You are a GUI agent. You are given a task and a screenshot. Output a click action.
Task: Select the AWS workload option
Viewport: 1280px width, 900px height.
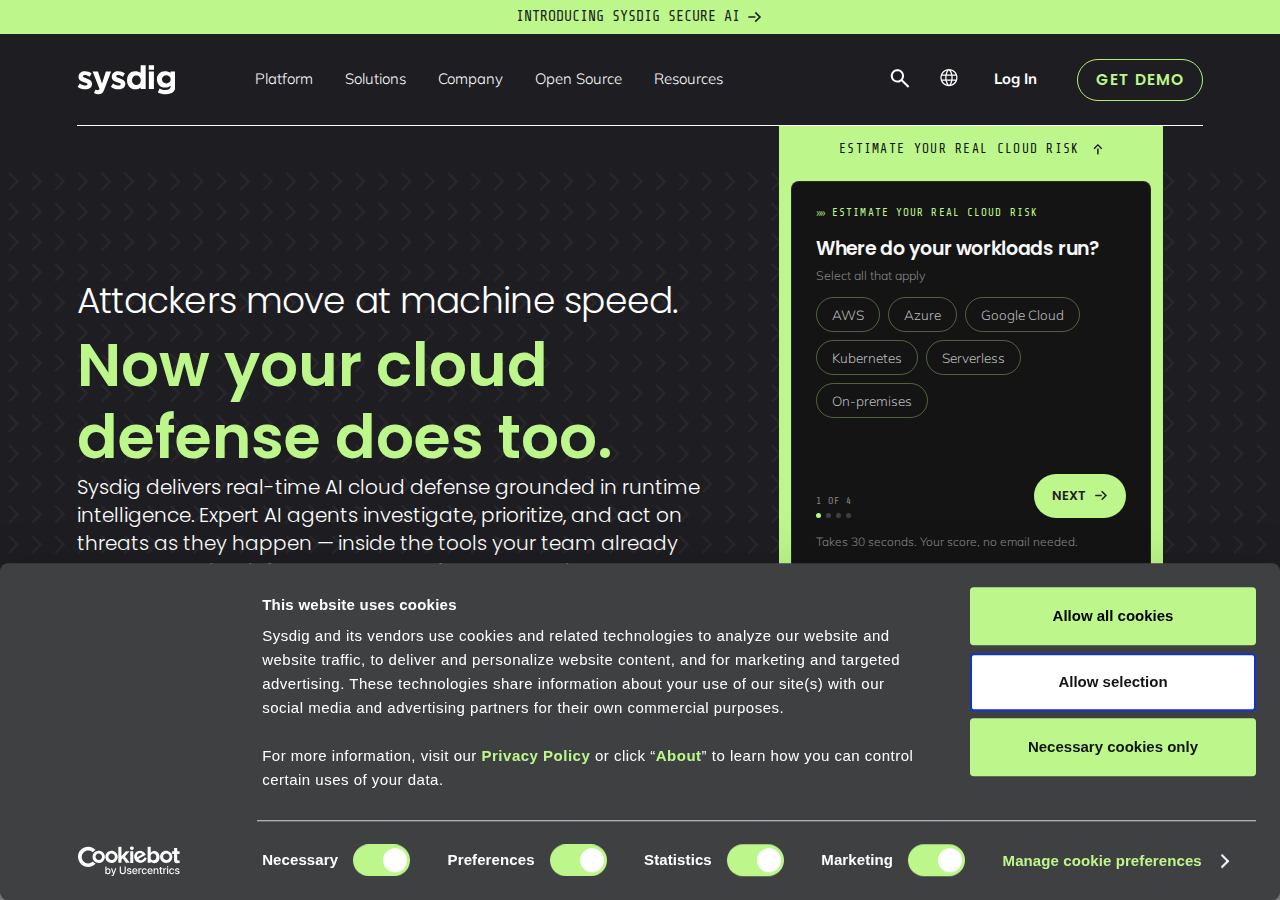coord(848,315)
